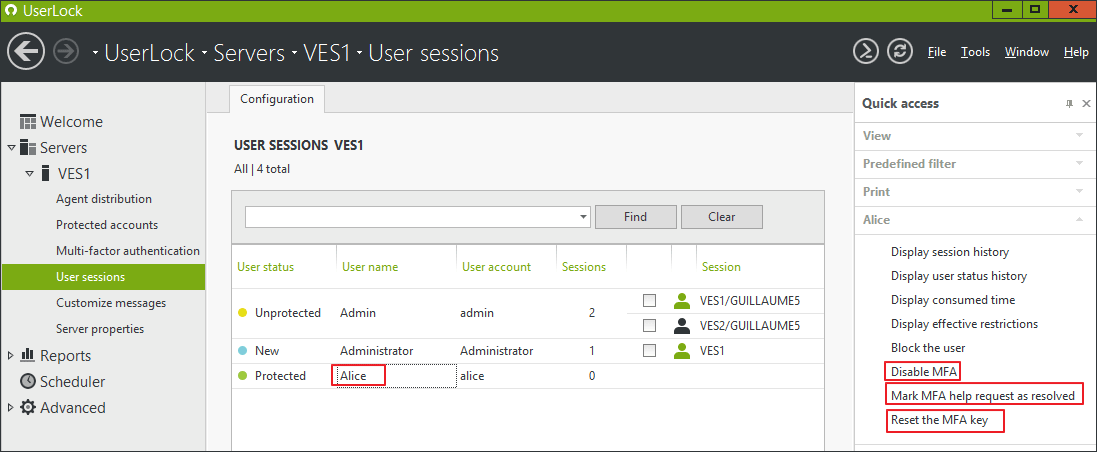This screenshot has height=452, width=1097.
Task: Open the Tools menu
Action: [x=975, y=52]
